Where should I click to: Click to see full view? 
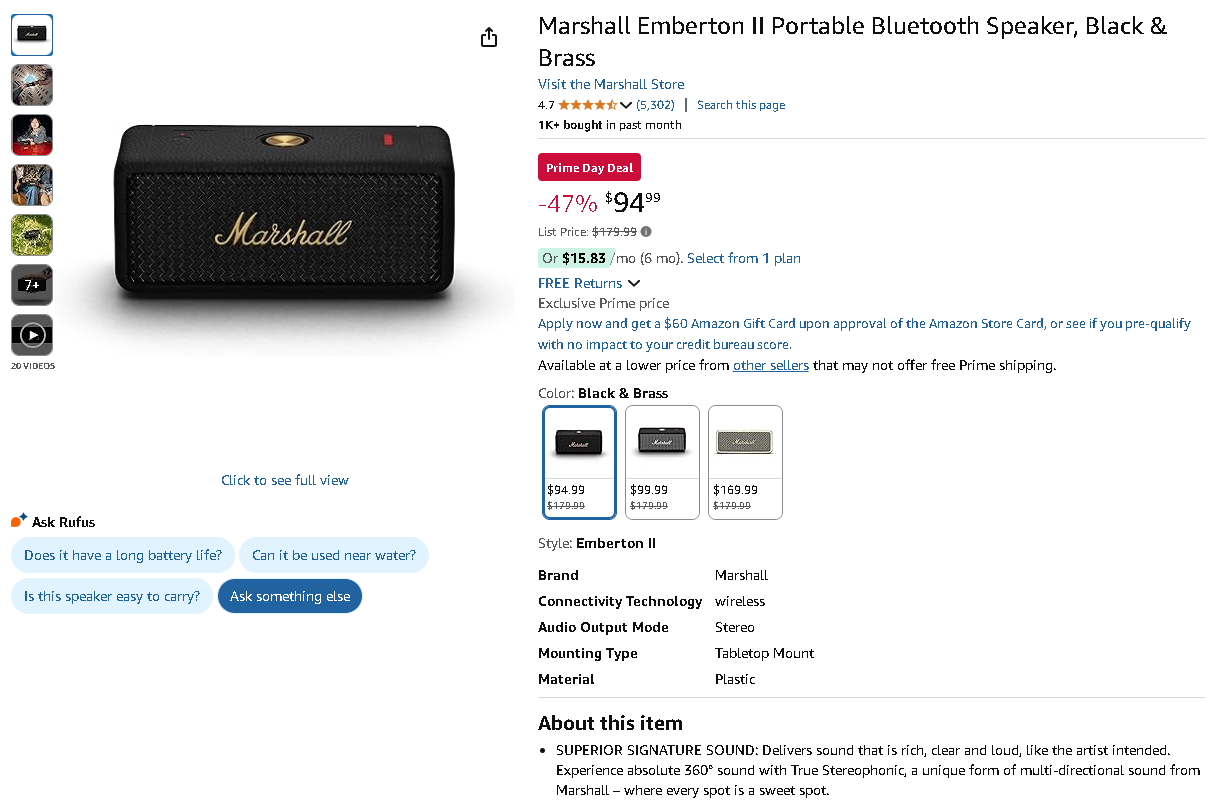(x=285, y=480)
